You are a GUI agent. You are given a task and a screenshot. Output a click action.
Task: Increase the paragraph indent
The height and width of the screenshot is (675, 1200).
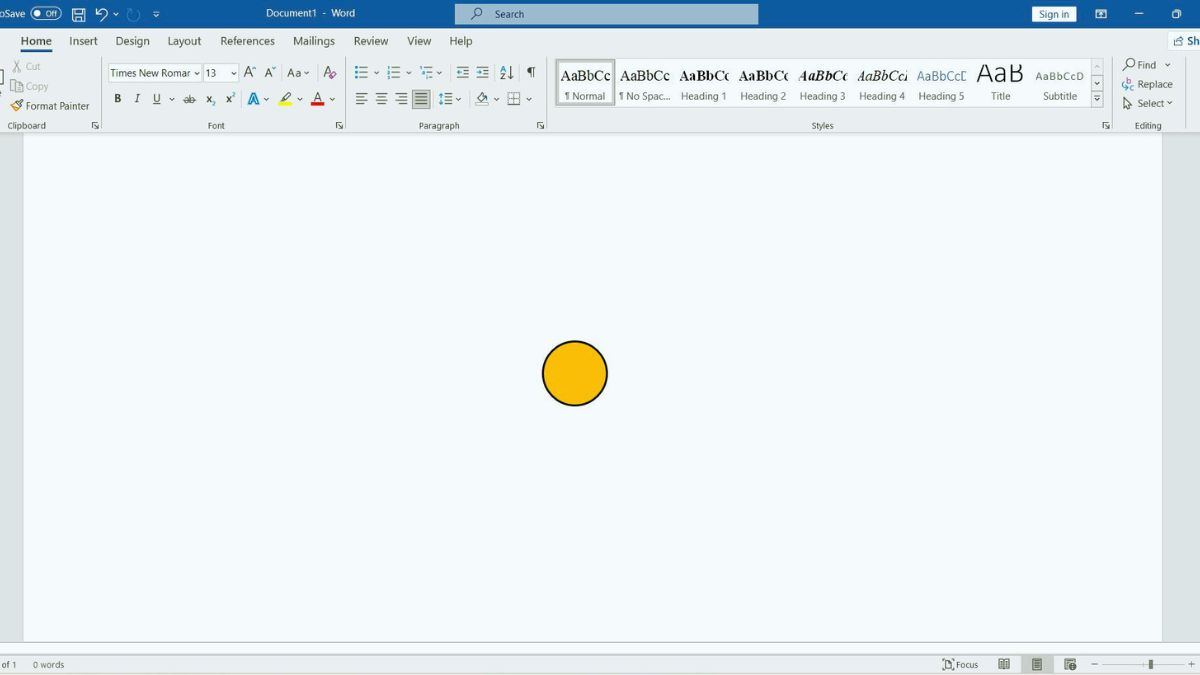[x=483, y=73]
